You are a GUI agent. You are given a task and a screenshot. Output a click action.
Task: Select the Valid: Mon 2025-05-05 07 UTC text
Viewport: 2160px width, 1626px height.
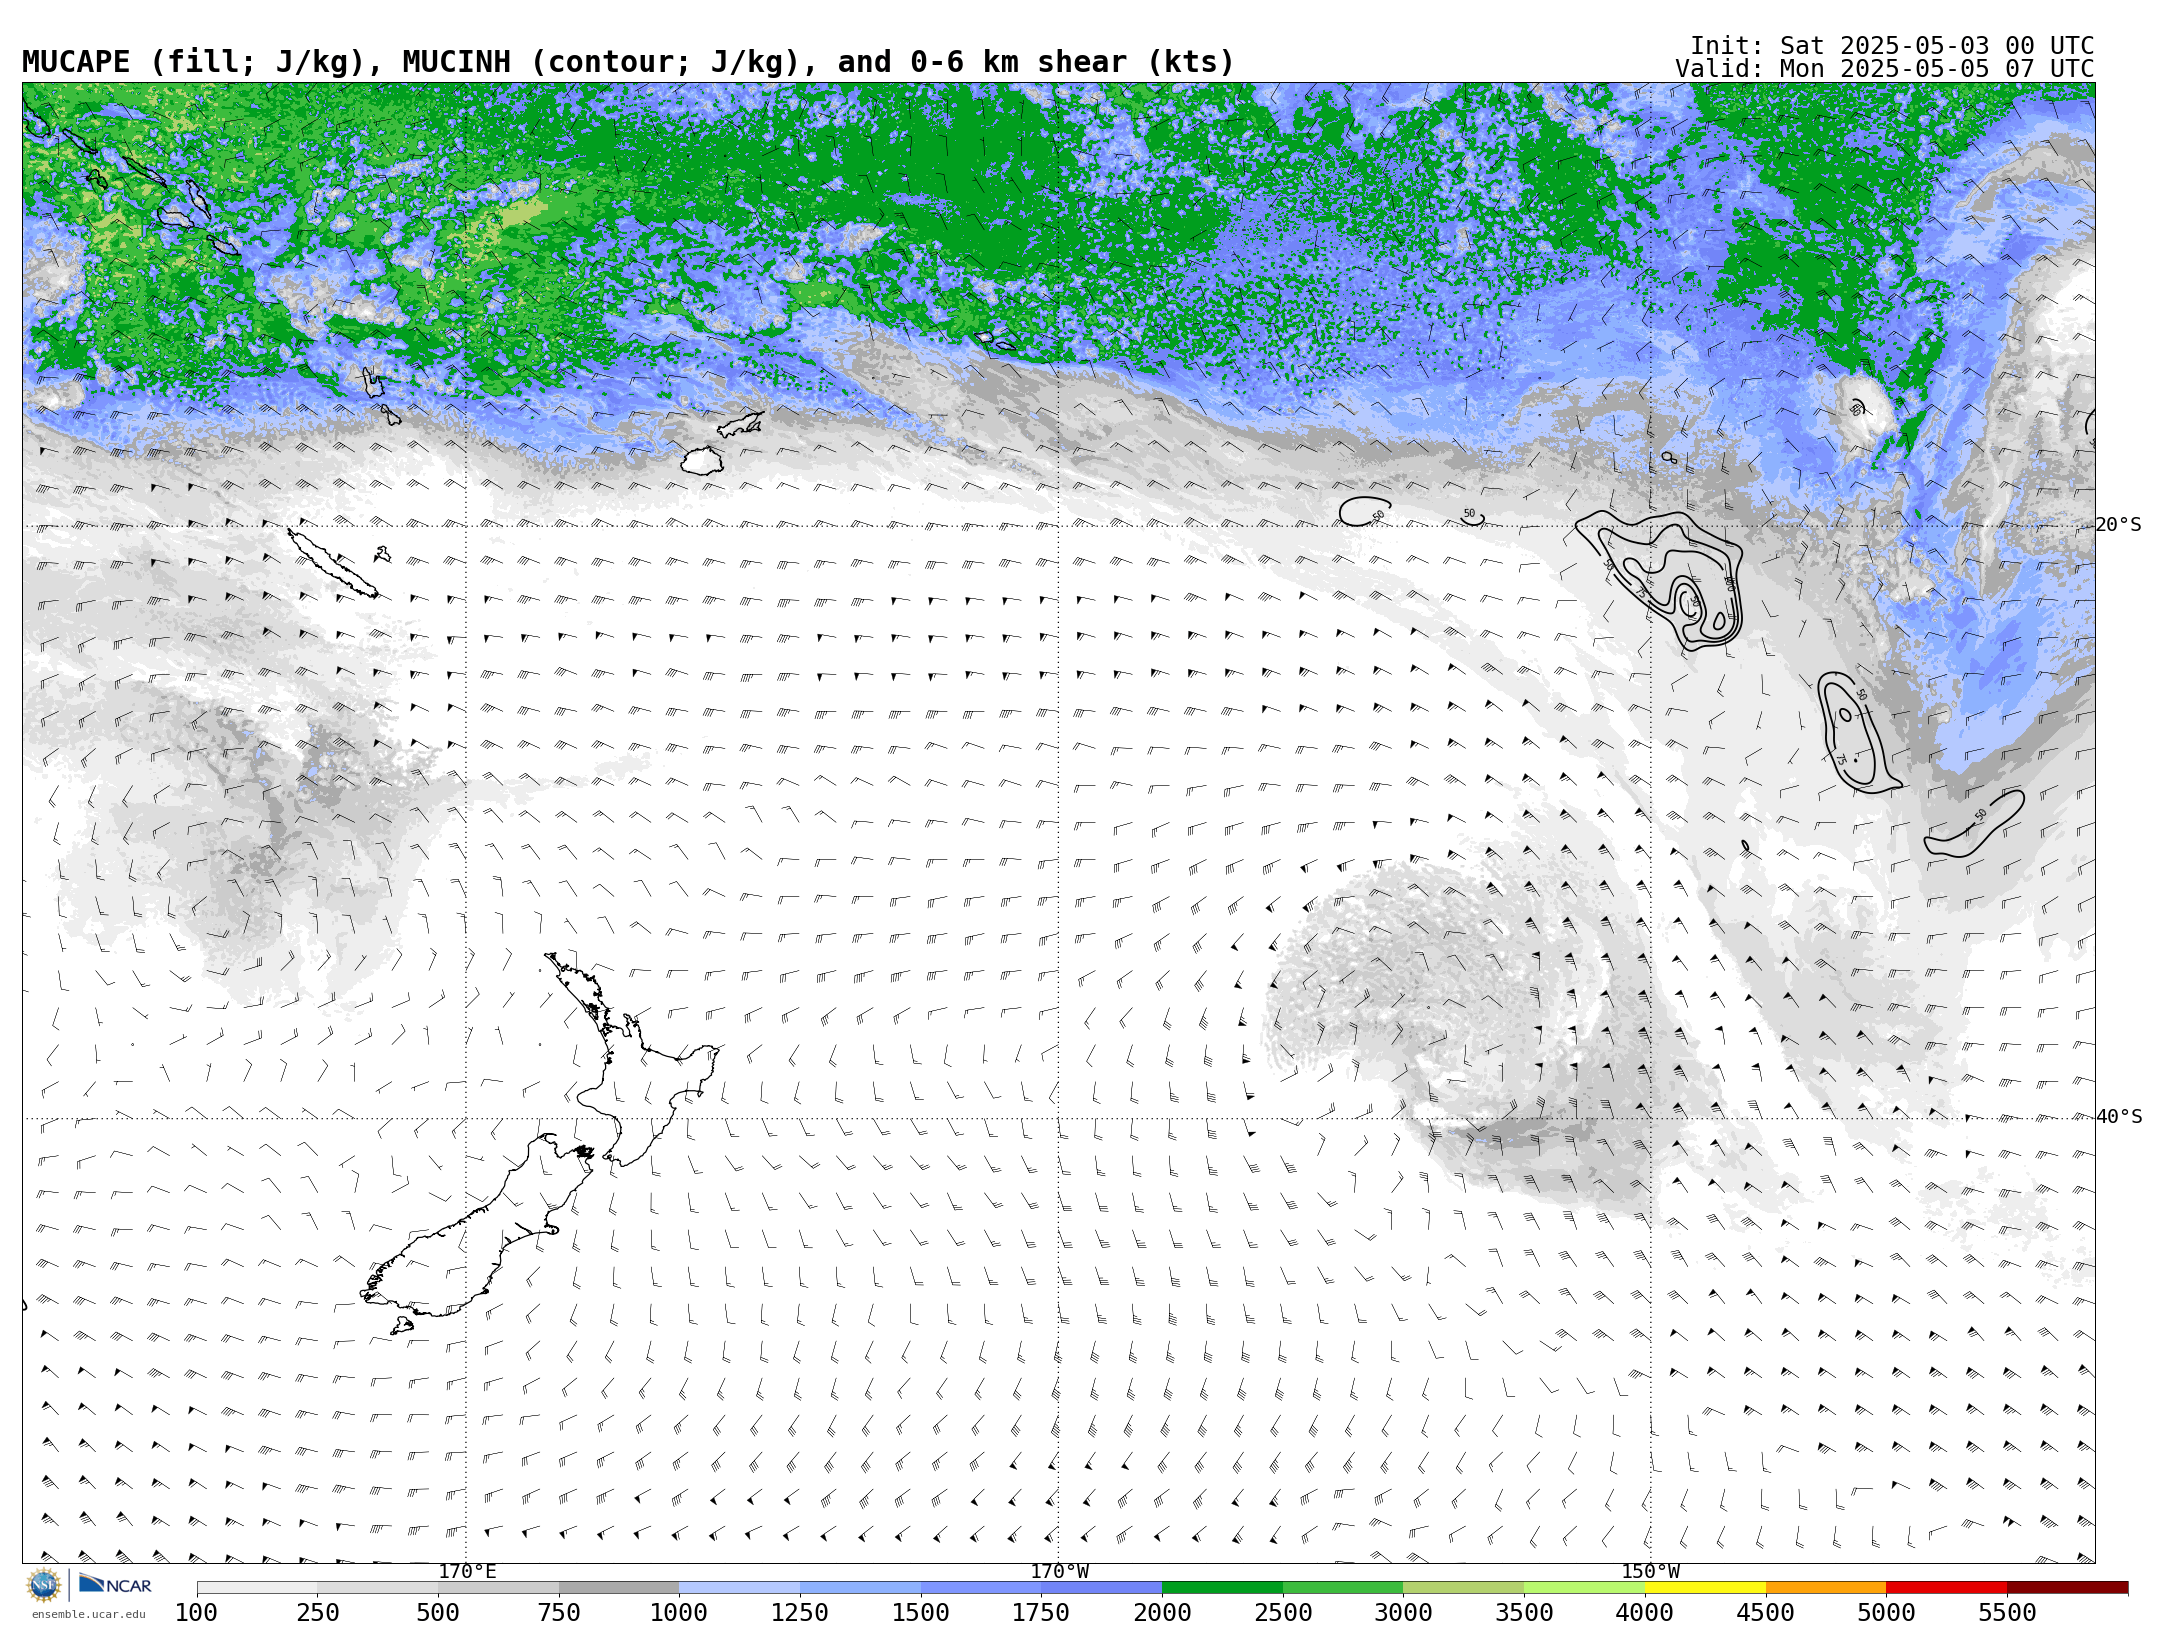1884,69
